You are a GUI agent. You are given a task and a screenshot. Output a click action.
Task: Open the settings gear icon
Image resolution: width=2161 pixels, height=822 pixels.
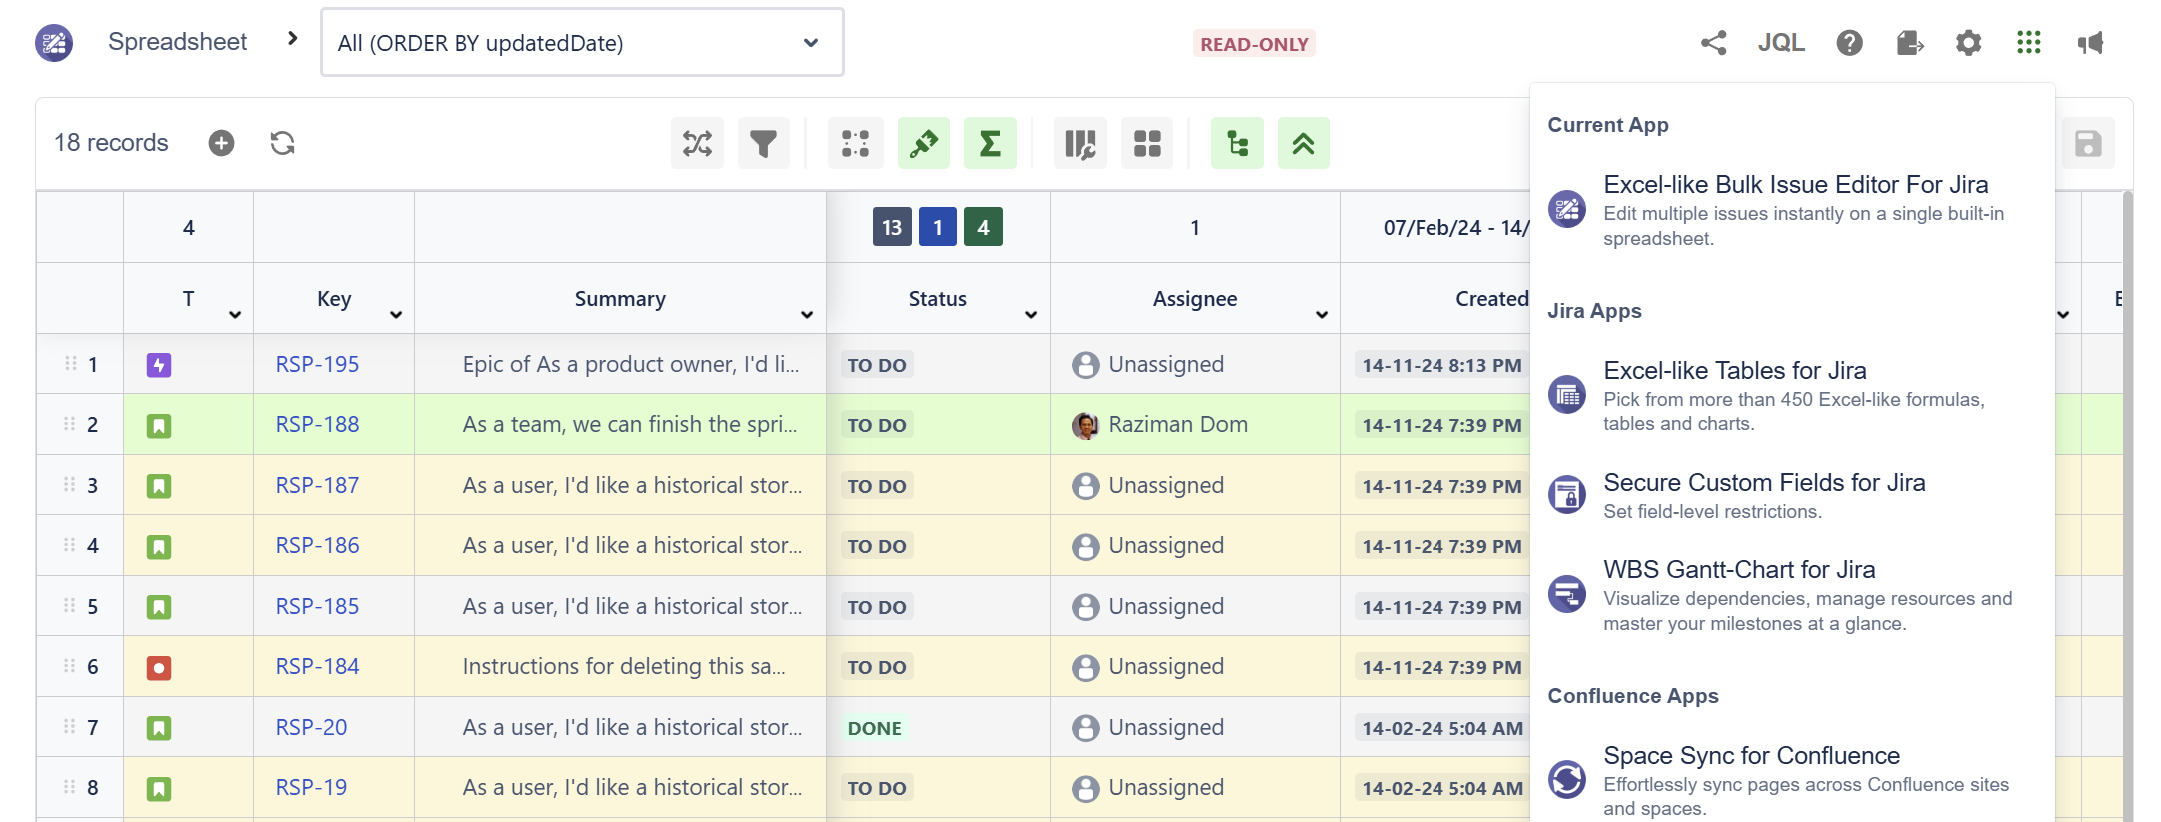click(1968, 43)
